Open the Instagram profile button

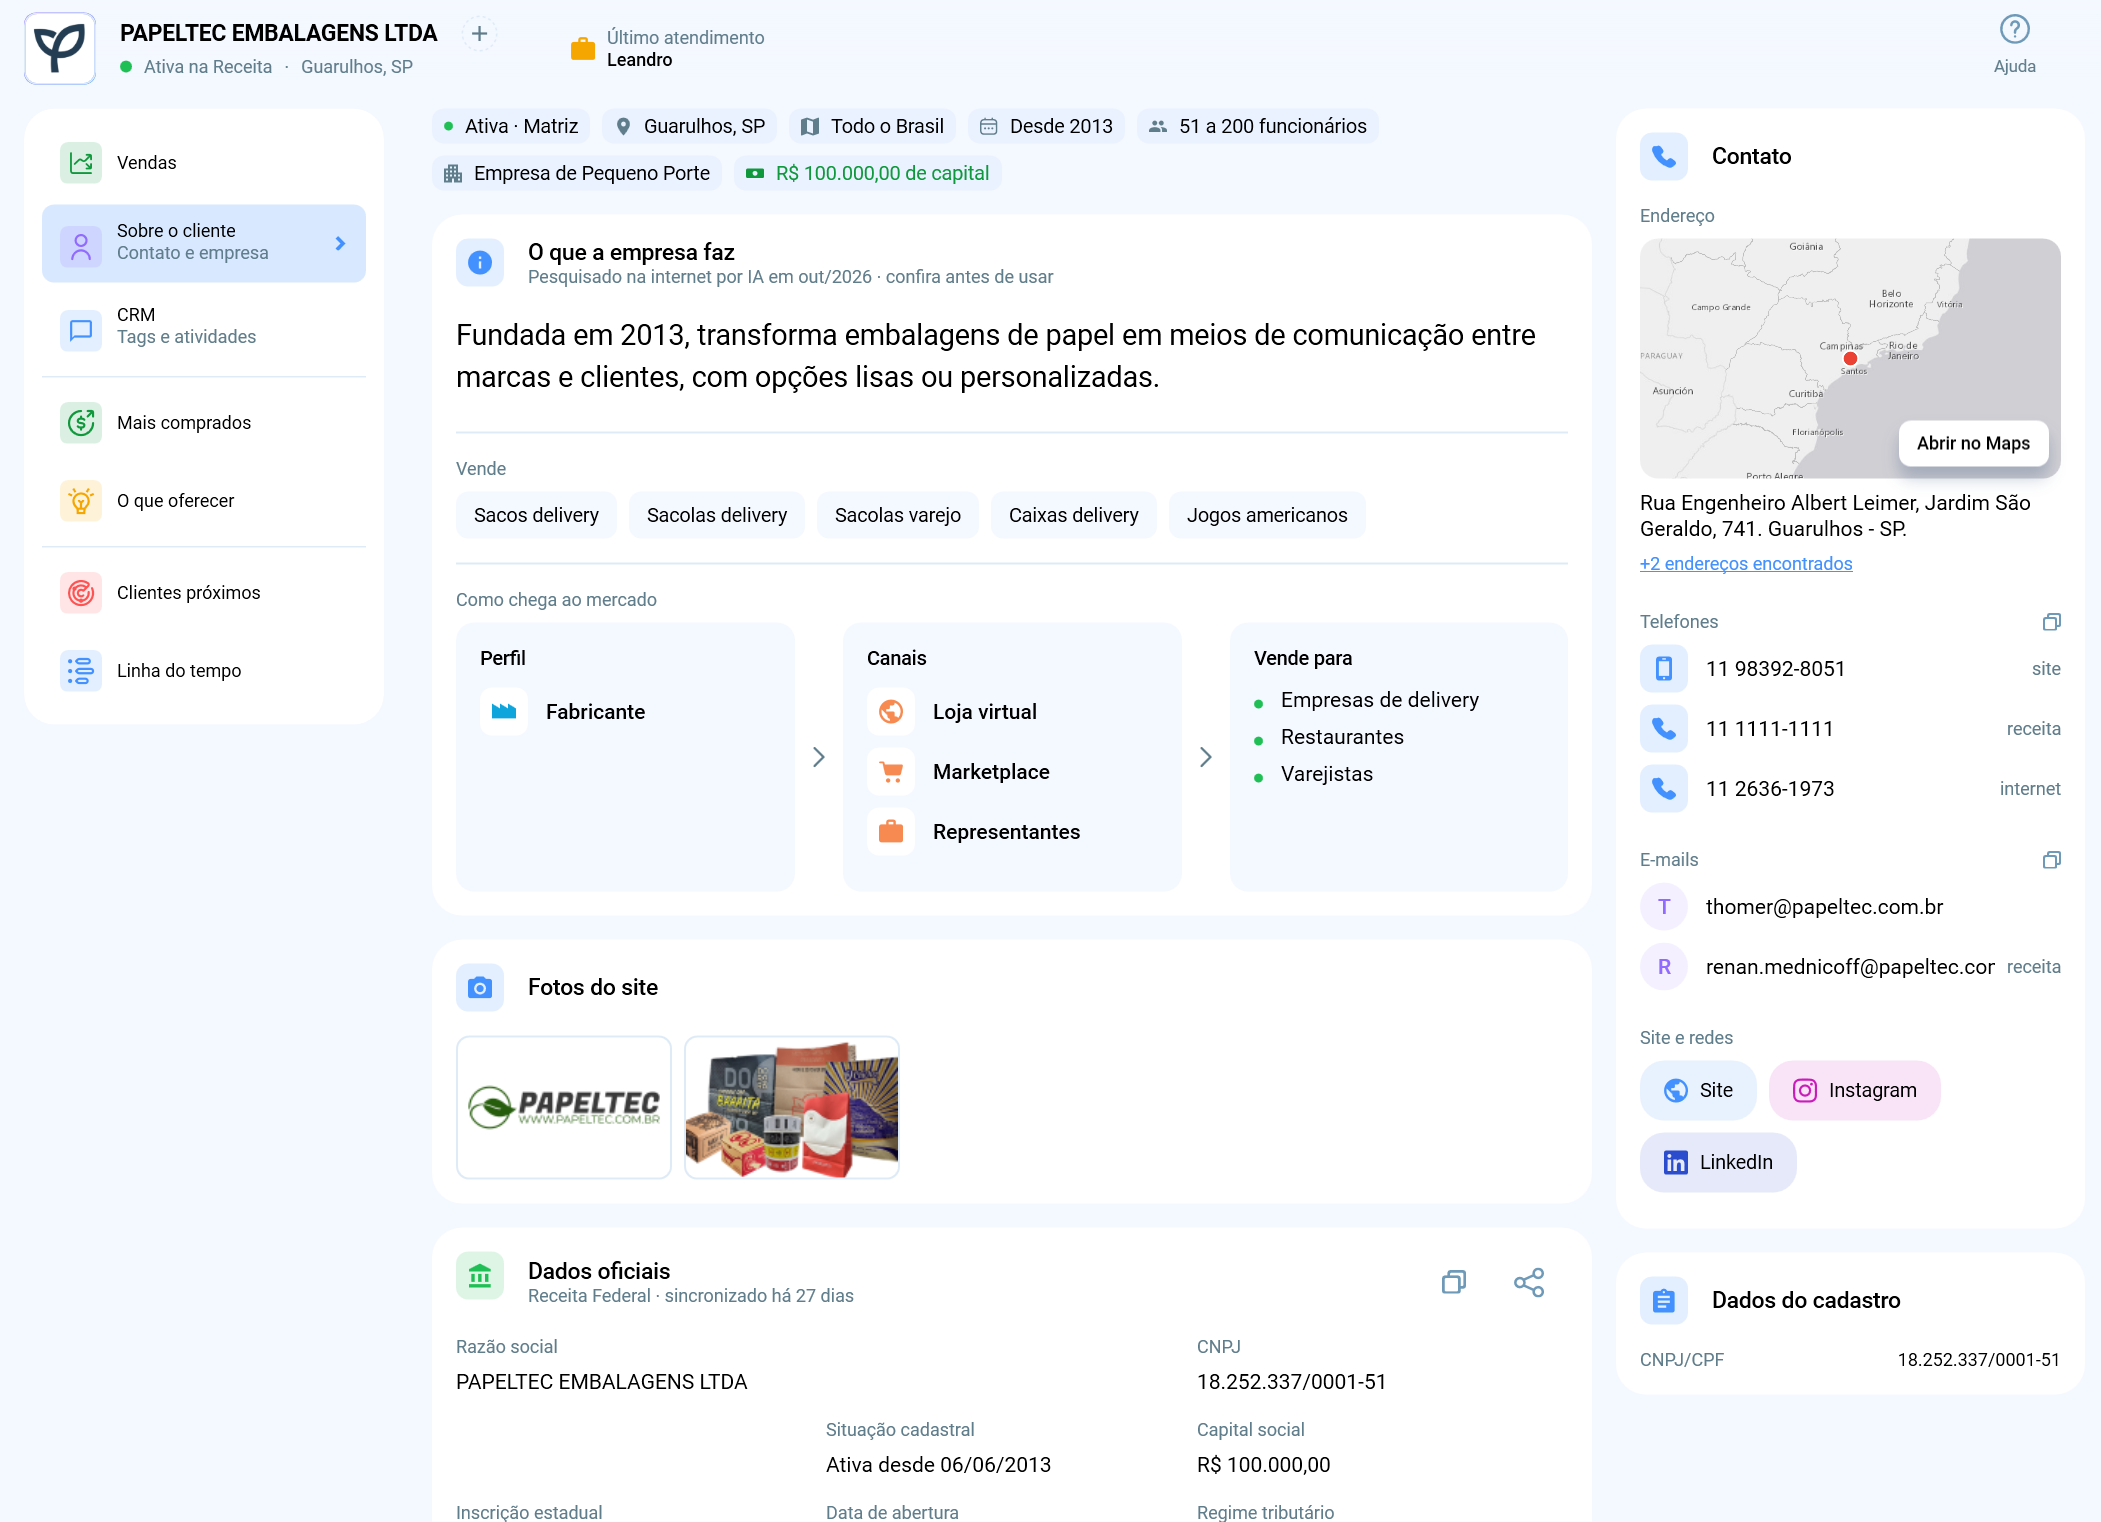[1855, 1091]
